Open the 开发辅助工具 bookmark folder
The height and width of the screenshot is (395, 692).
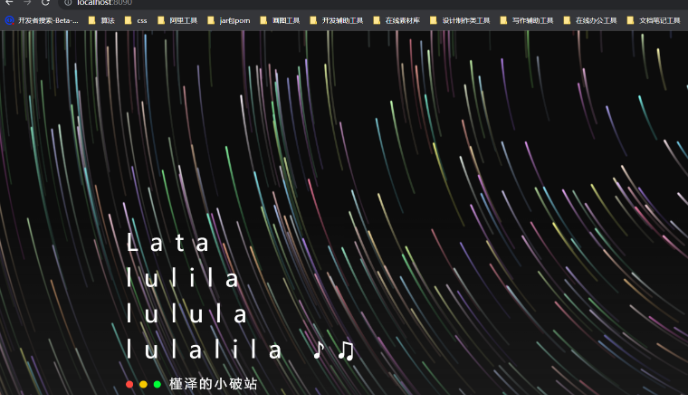pos(337,20)
